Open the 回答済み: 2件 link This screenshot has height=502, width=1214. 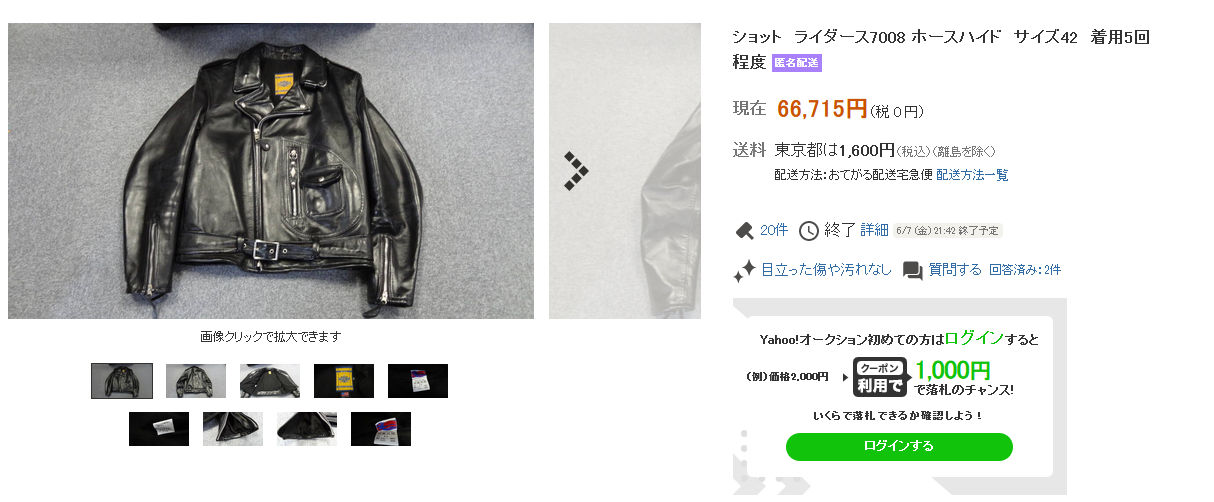[1025, 270]
